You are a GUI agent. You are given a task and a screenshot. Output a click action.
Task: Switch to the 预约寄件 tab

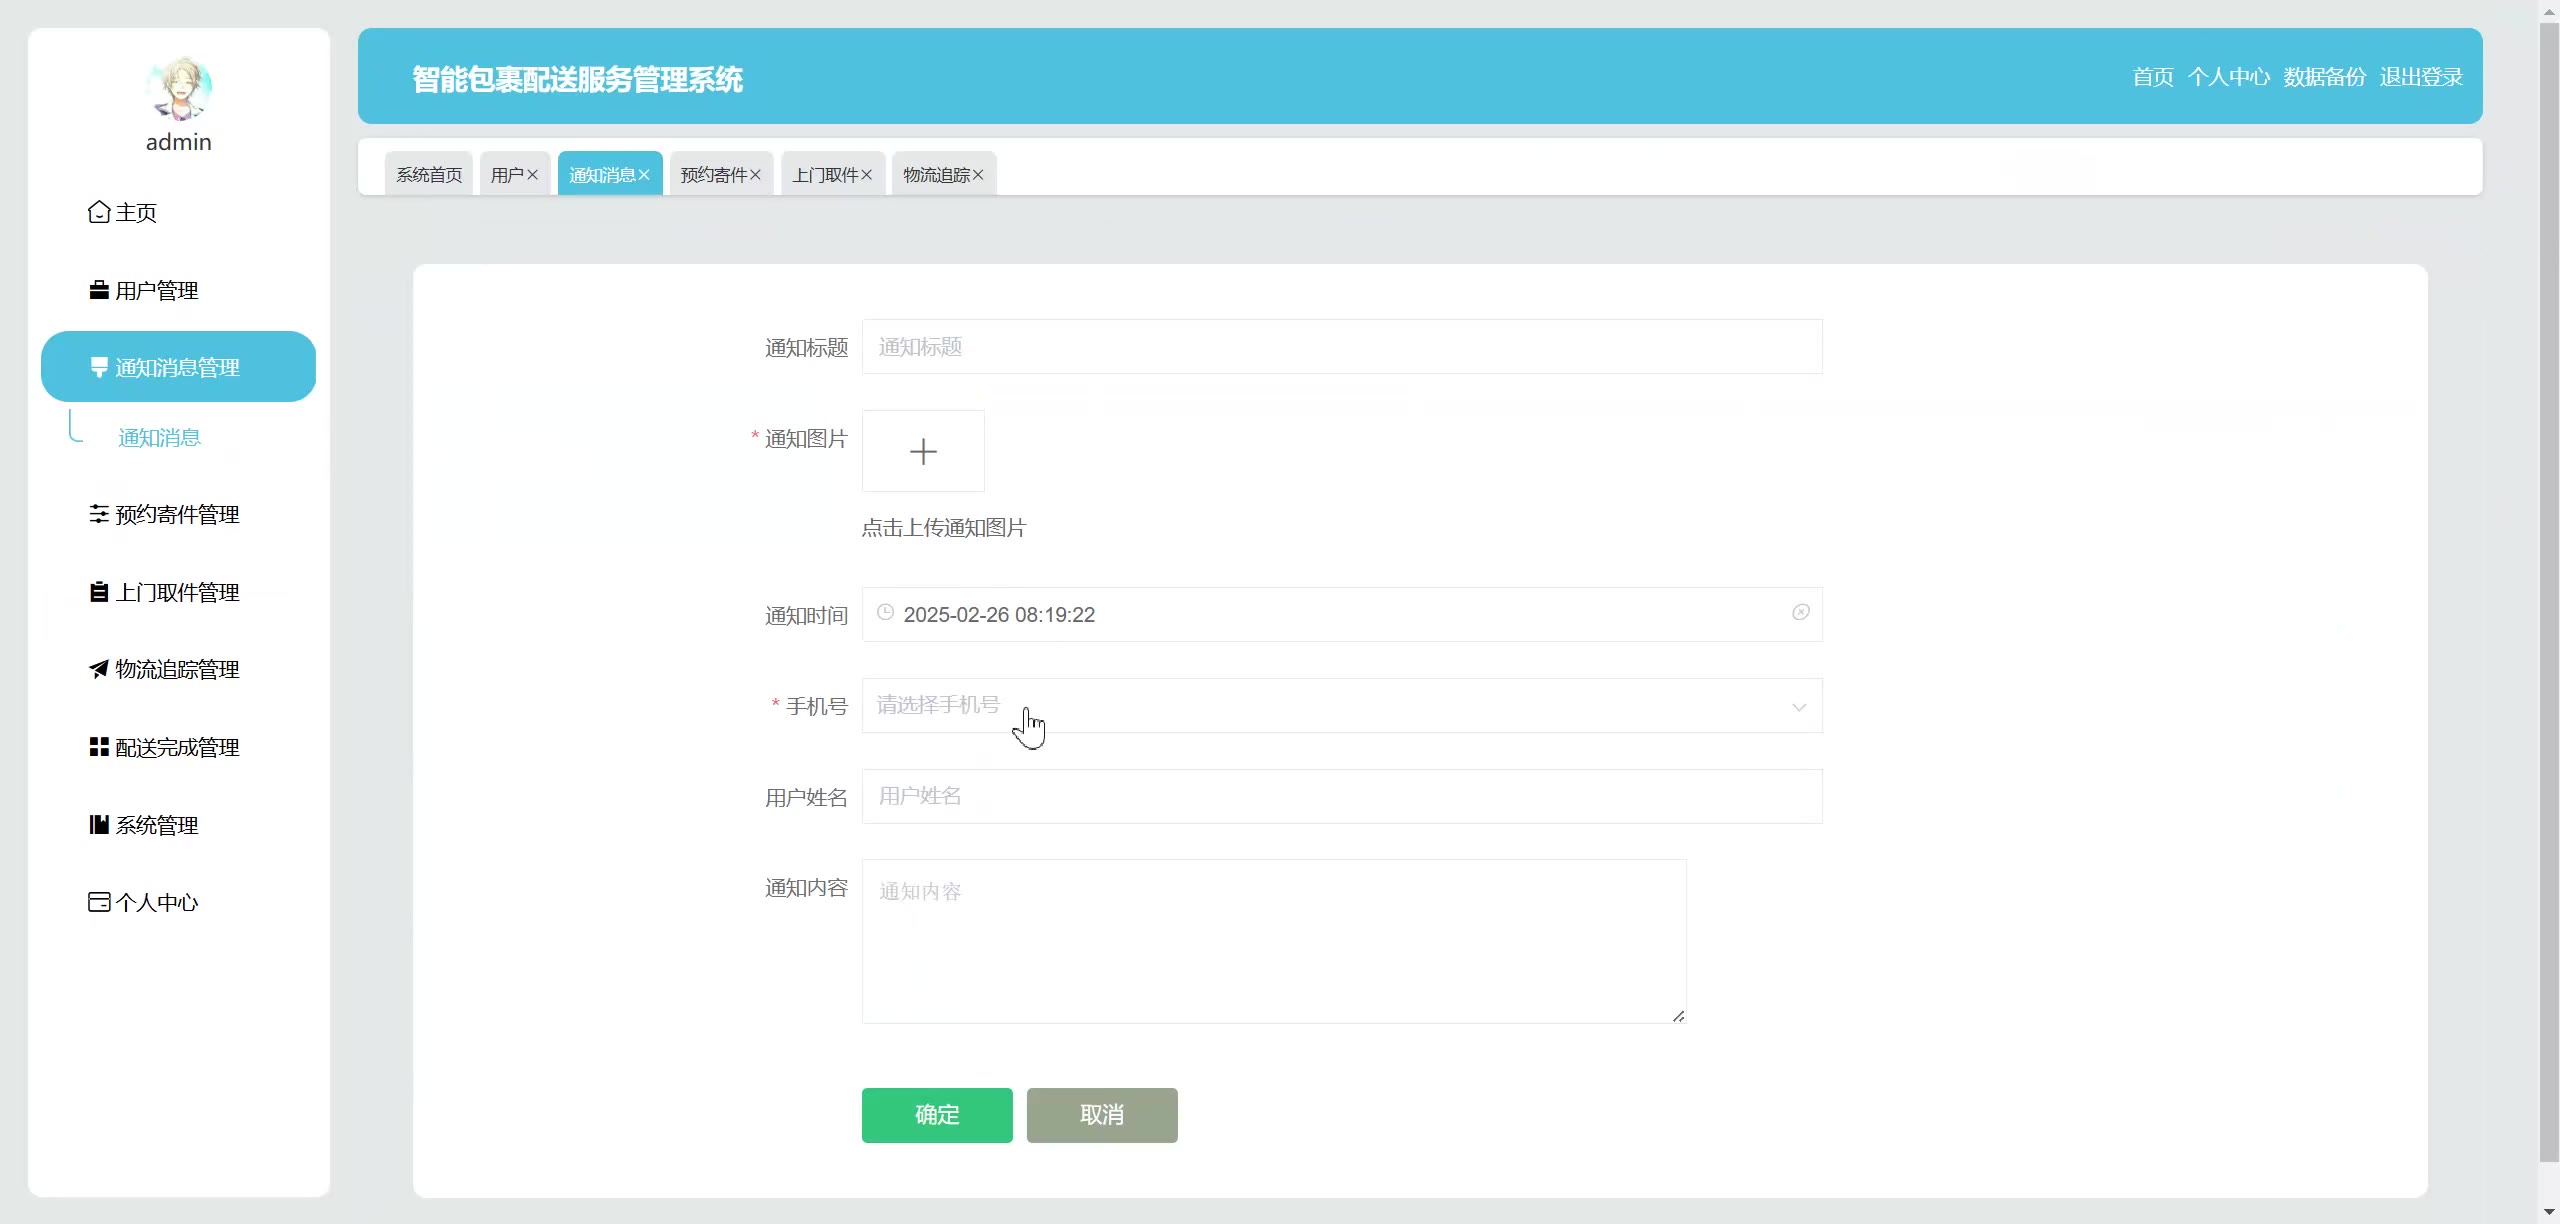click(713, 175)
